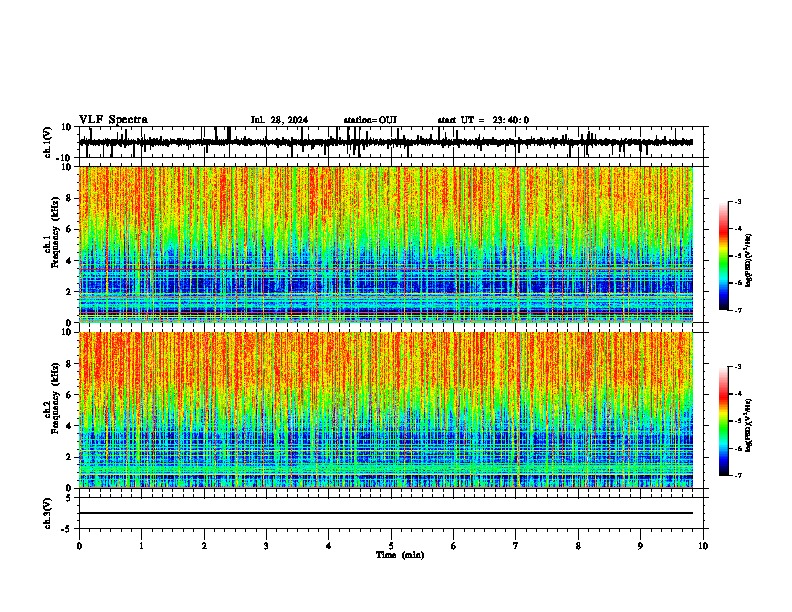Image resolution: width=792 pixels, height=612 pixels.
Task: Click the ch.2 color scale 'log(PSD)' unit label
Action: [x=749, y=425]
